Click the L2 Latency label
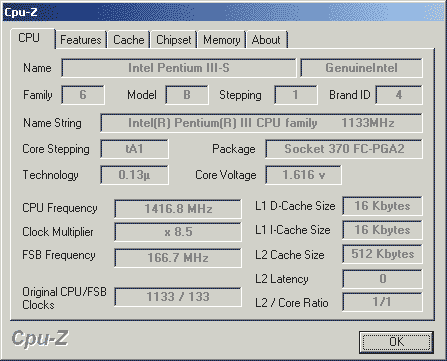 pyautogui.click(x=282, y=279)
